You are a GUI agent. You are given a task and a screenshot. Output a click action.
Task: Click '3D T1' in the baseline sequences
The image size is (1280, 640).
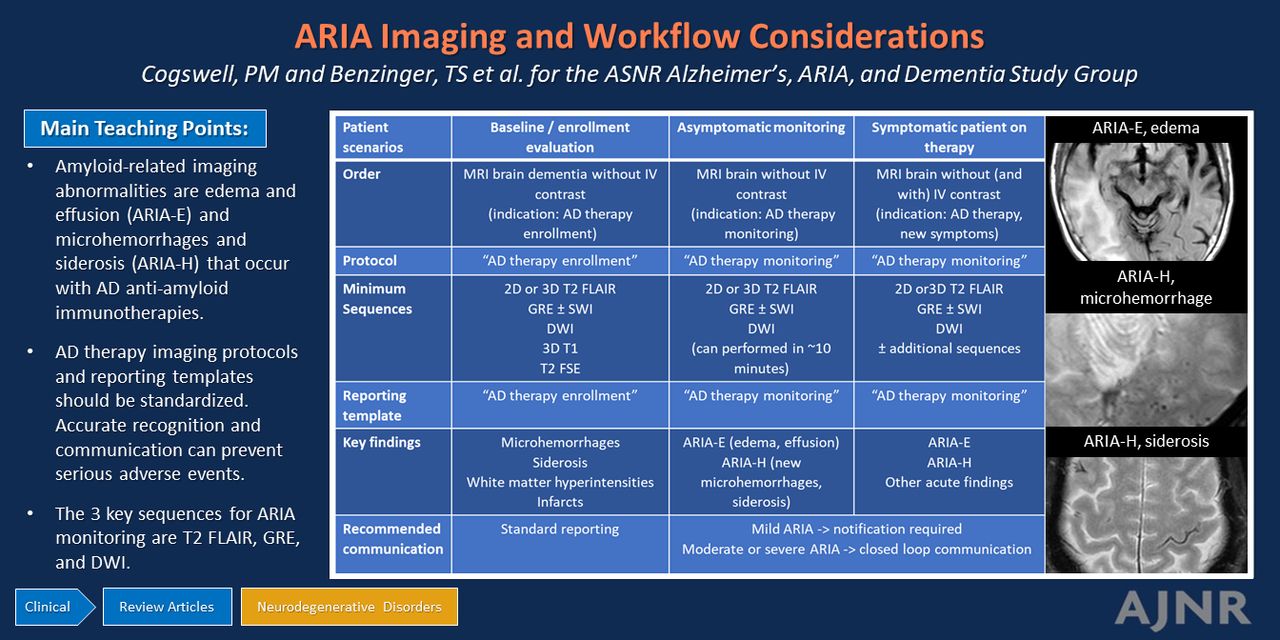tap(560, 348)
